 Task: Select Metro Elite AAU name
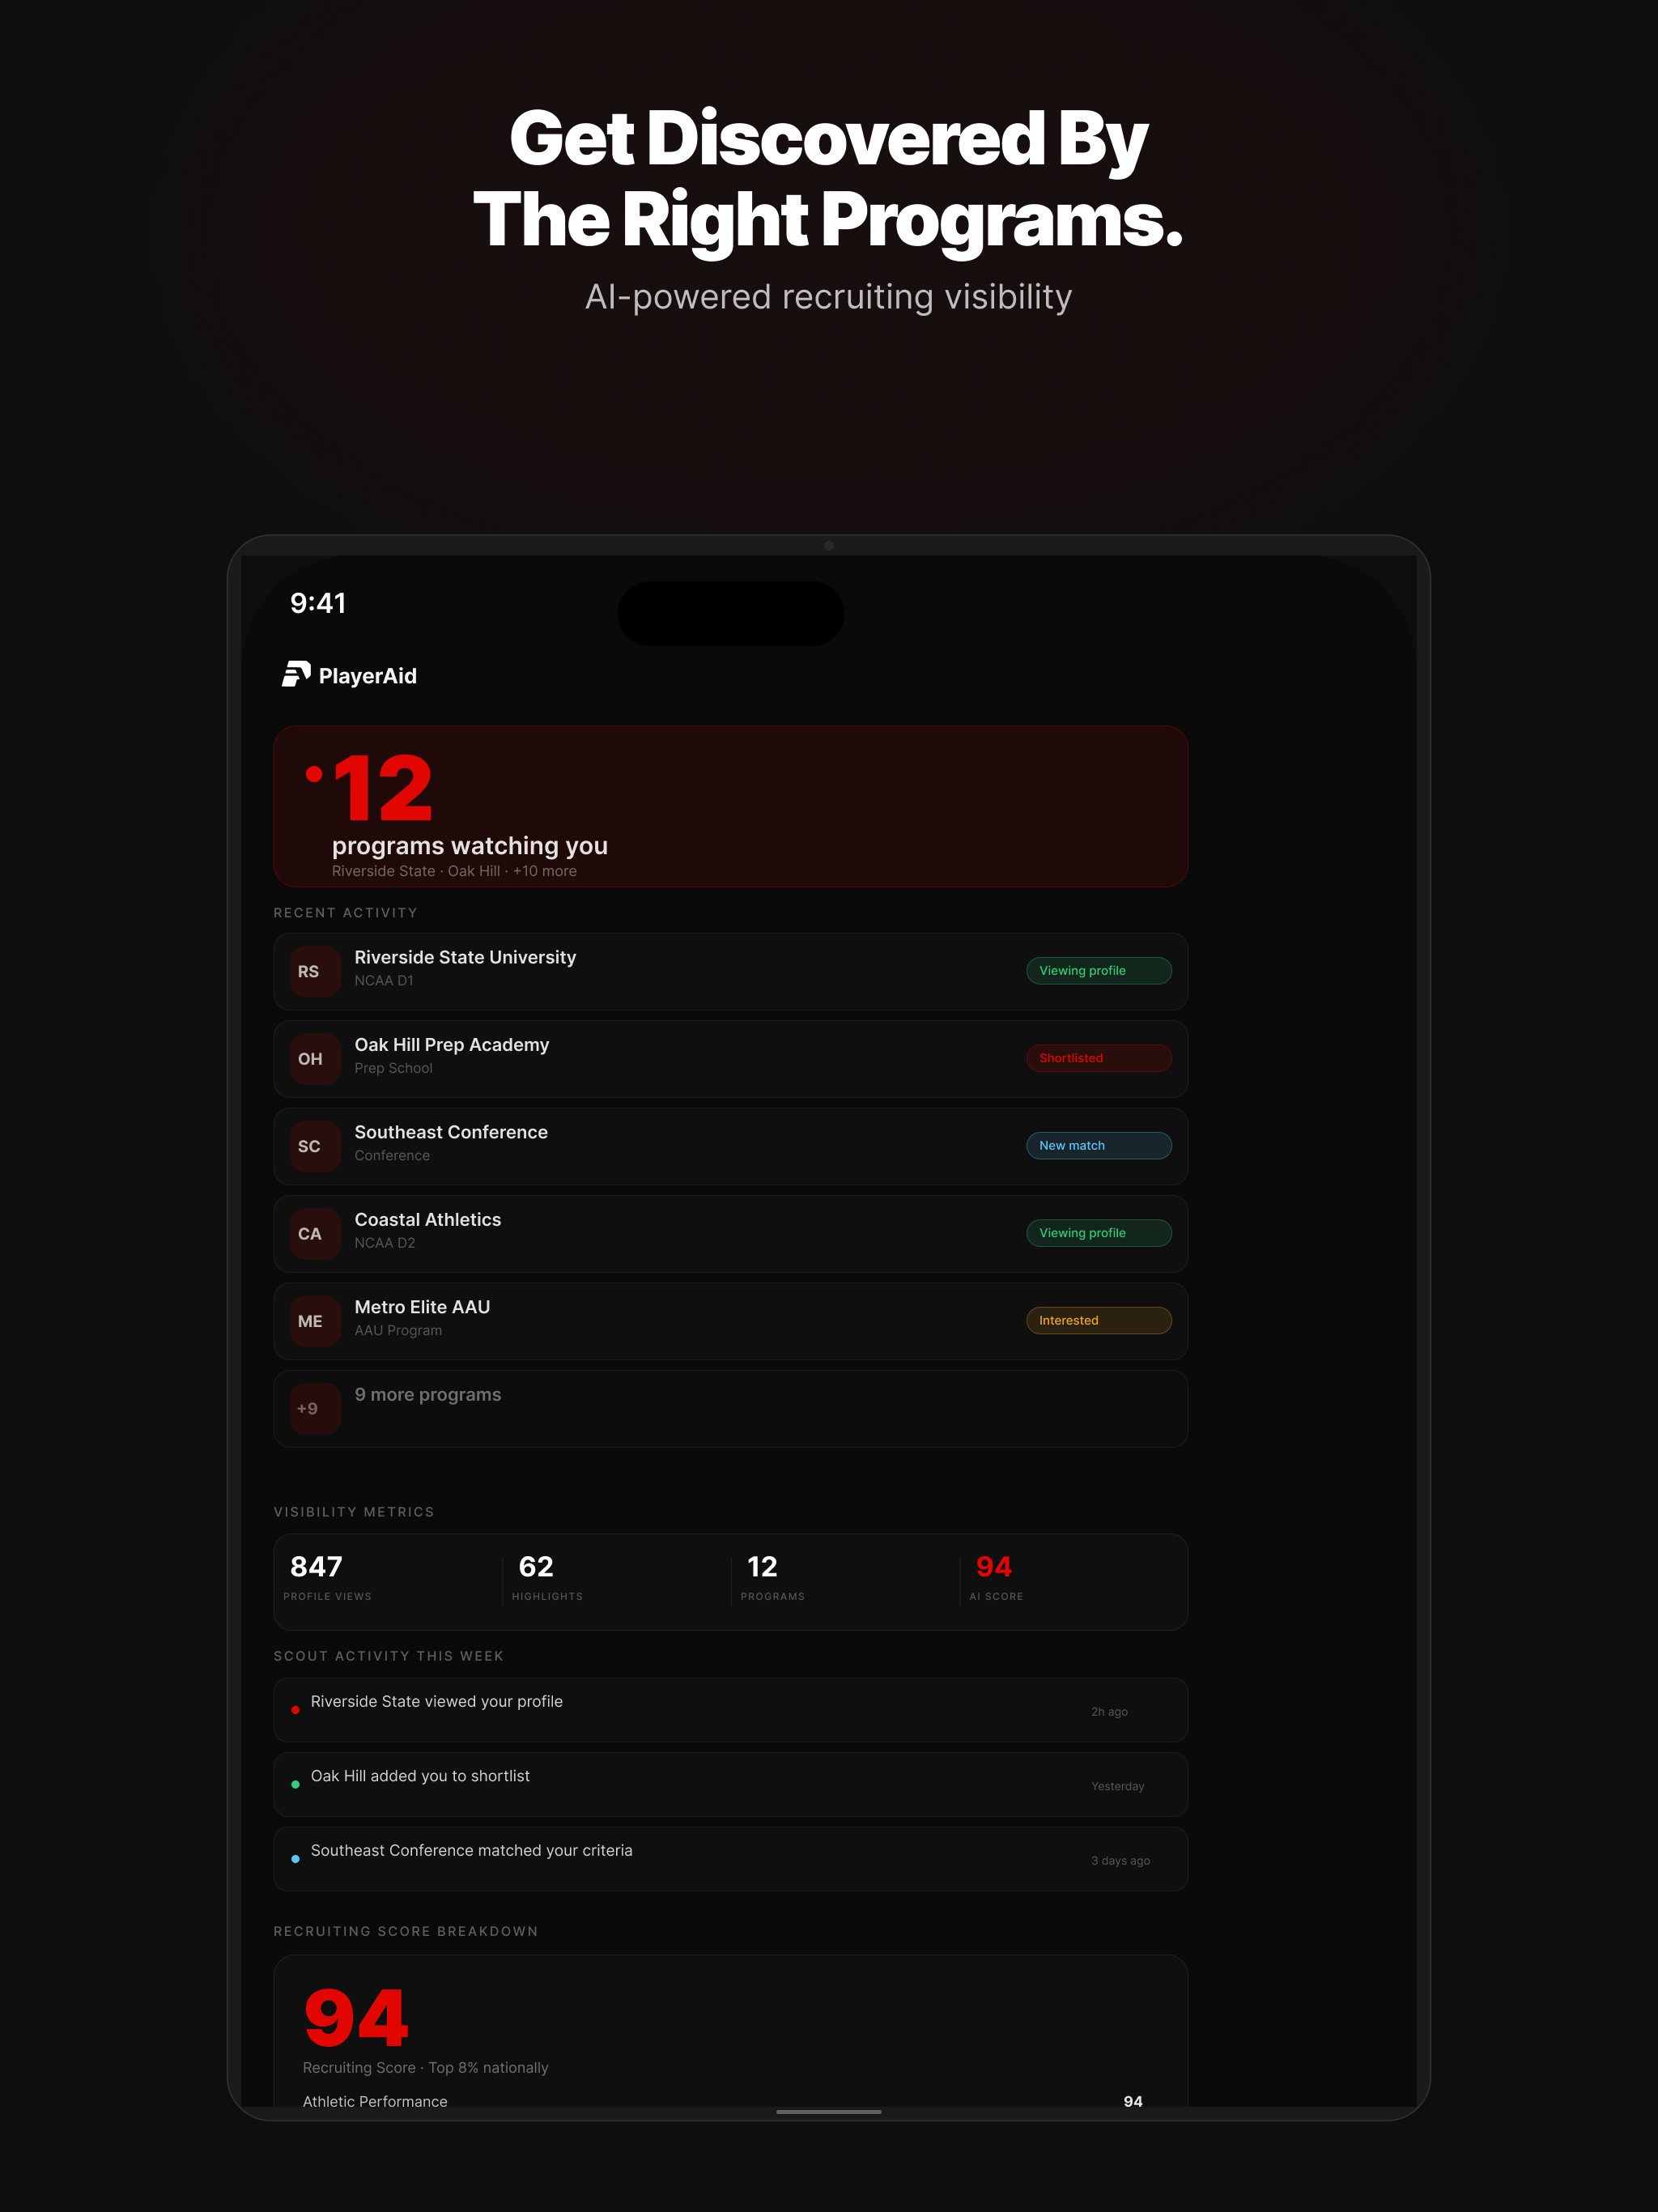pos(422,1307)
